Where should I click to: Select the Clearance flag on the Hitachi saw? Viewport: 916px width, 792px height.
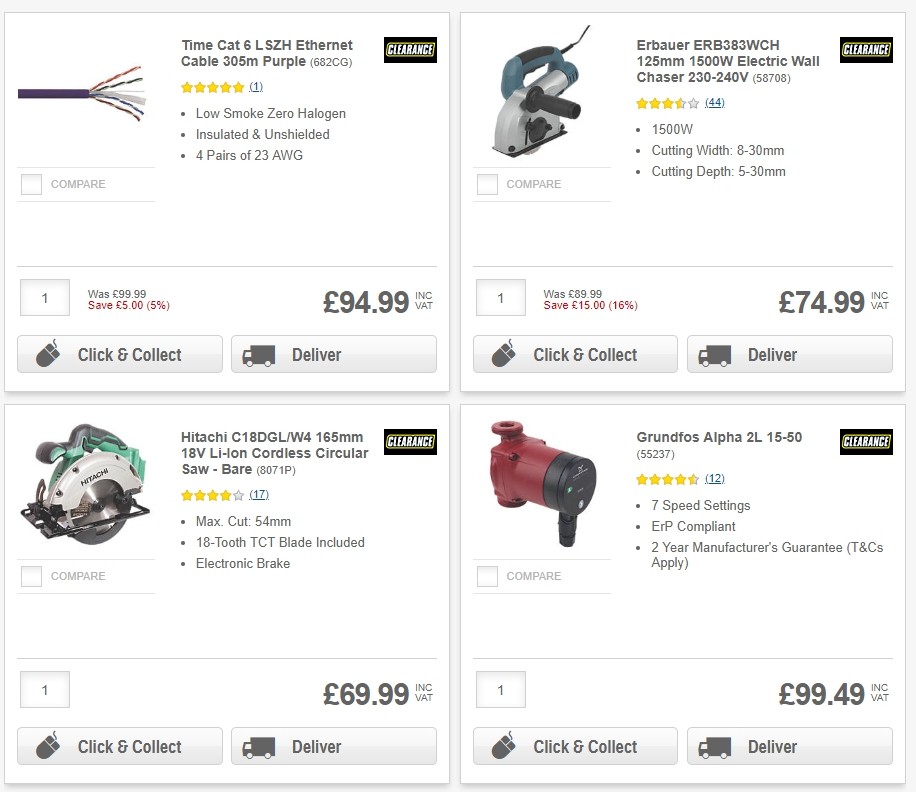pyautogui.click(x=410, y=442)
